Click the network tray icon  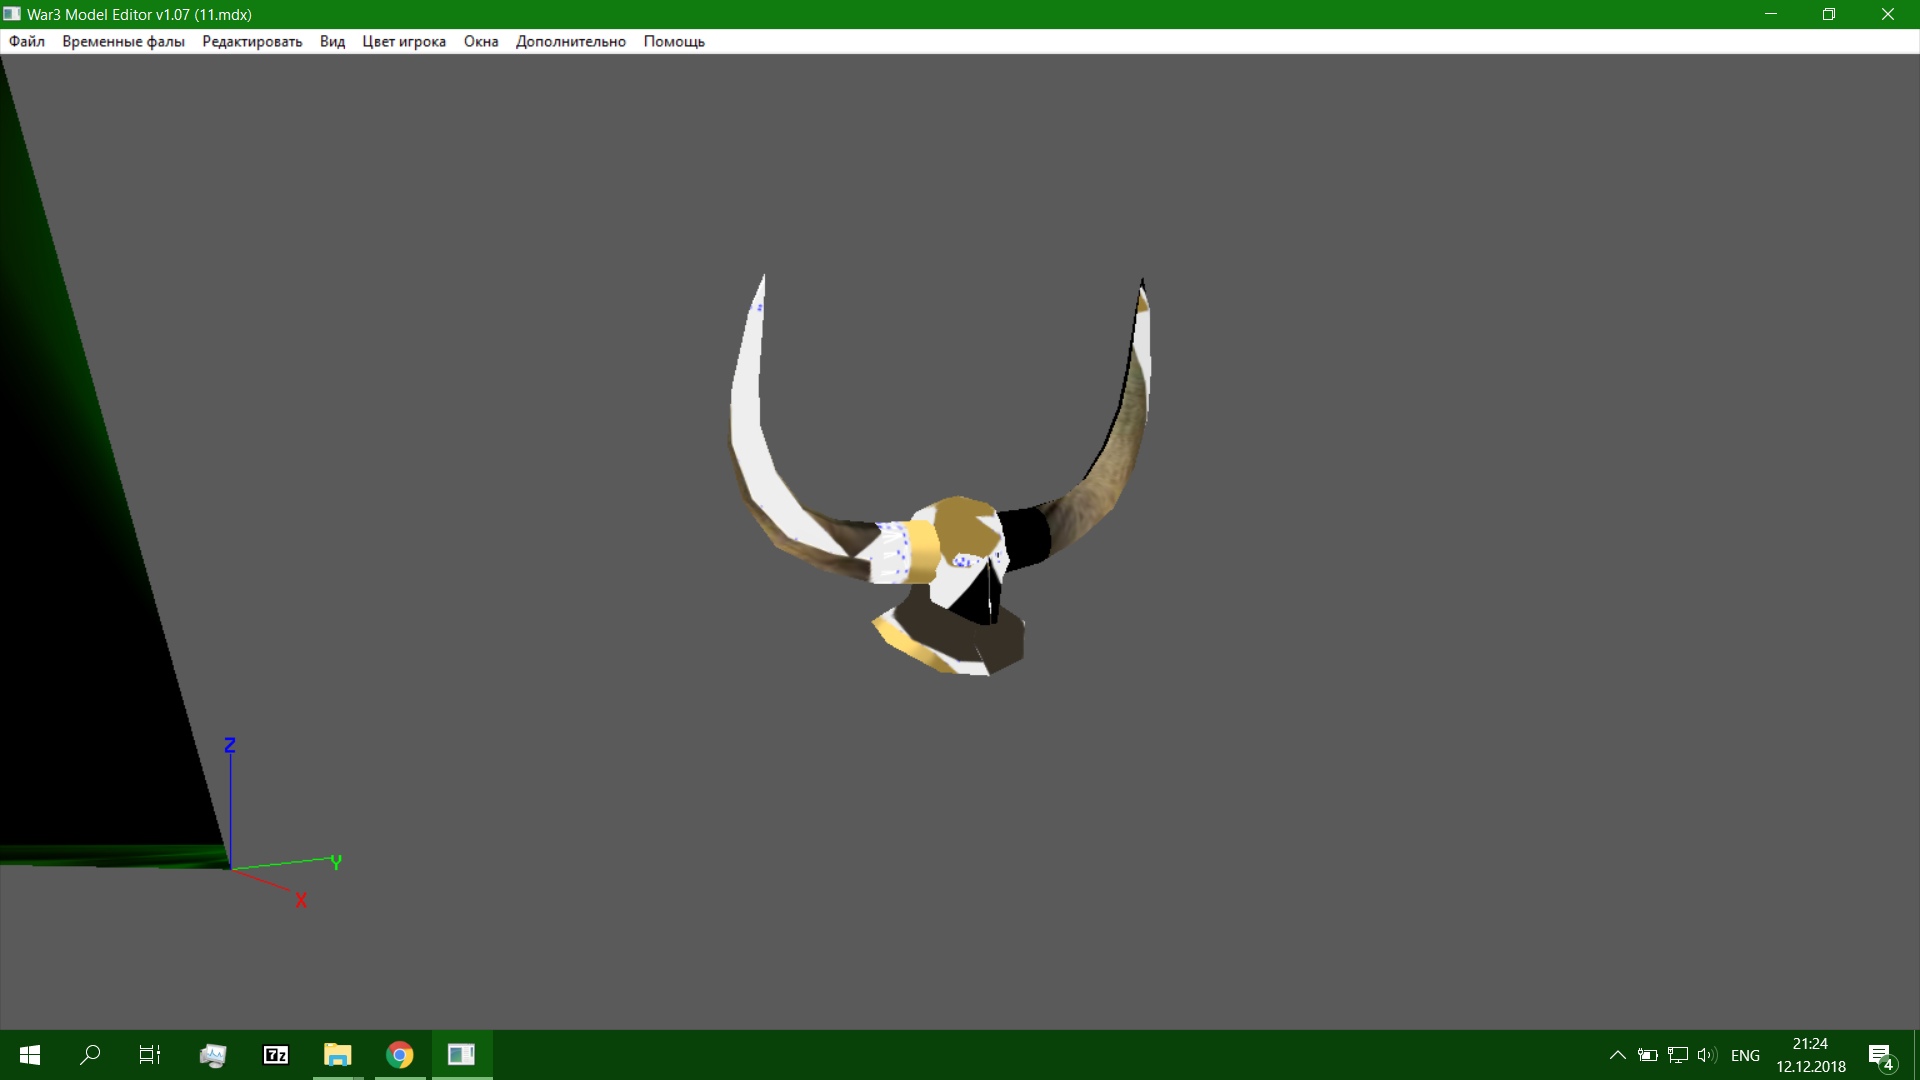pos(1678,1055)
